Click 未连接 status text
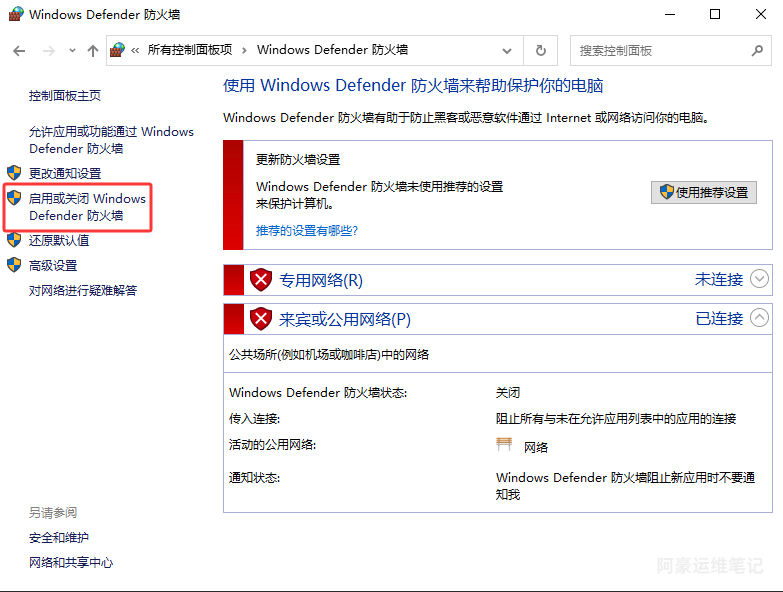This screenshot has height=592, width=783. coord(719,280)
